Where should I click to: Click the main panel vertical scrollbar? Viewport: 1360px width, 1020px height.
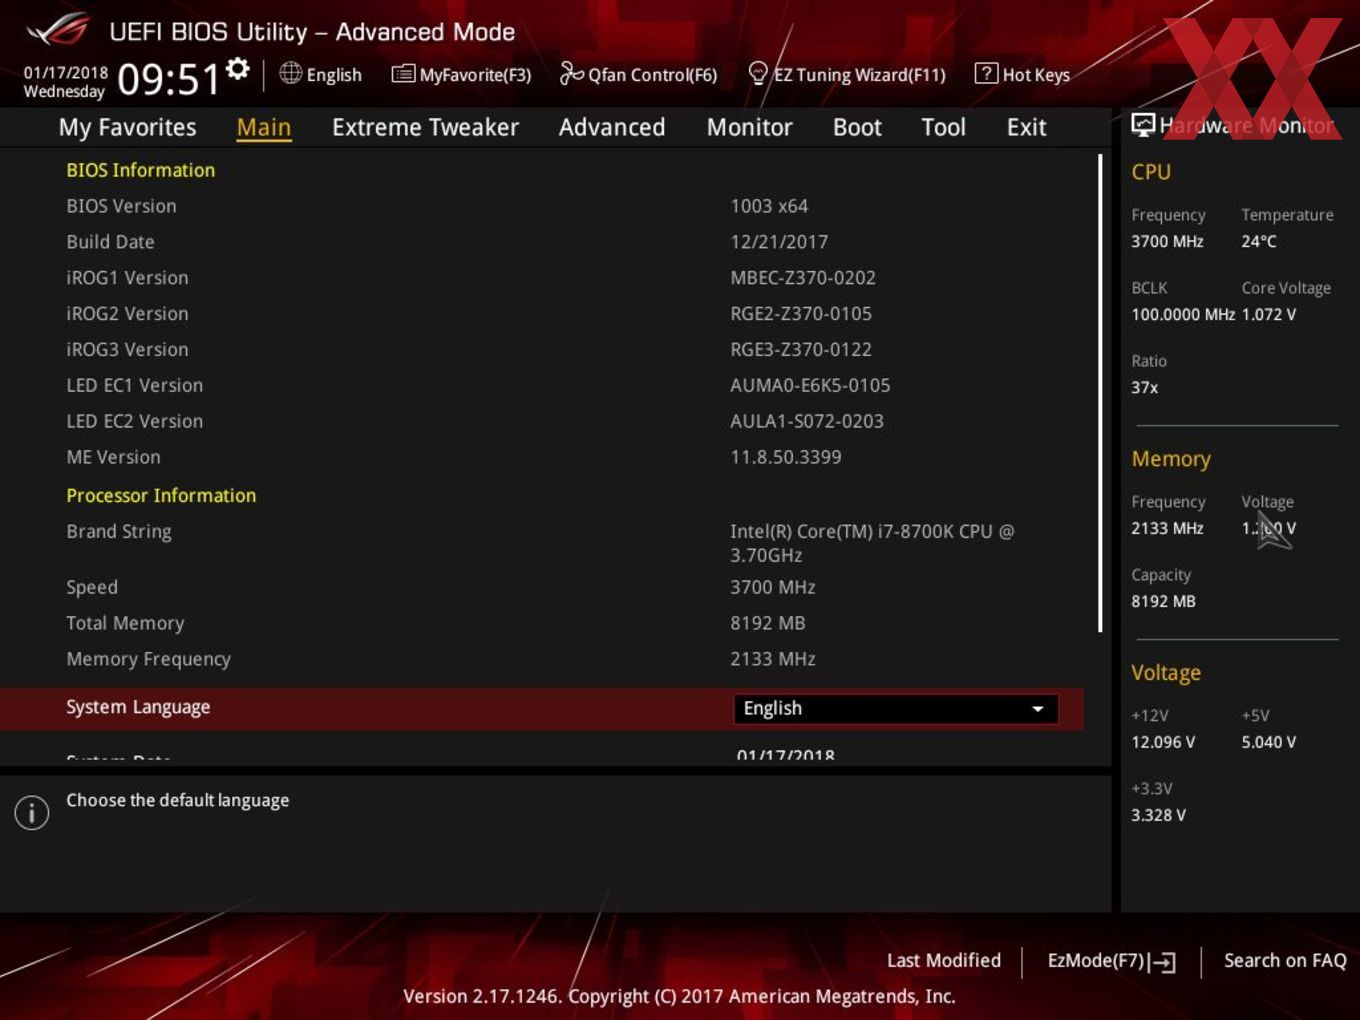tap(1100, 392)
